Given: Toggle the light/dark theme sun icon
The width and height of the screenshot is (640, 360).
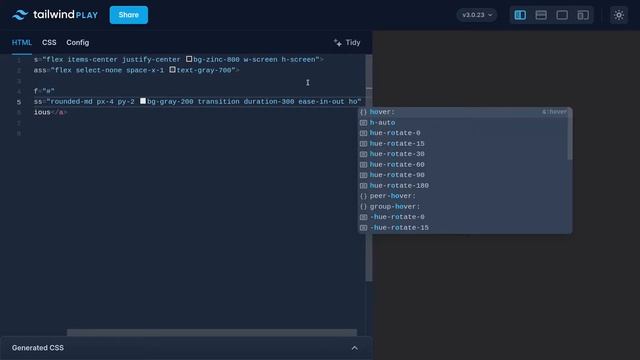Looking at the screenshot, I should point(619,15).
